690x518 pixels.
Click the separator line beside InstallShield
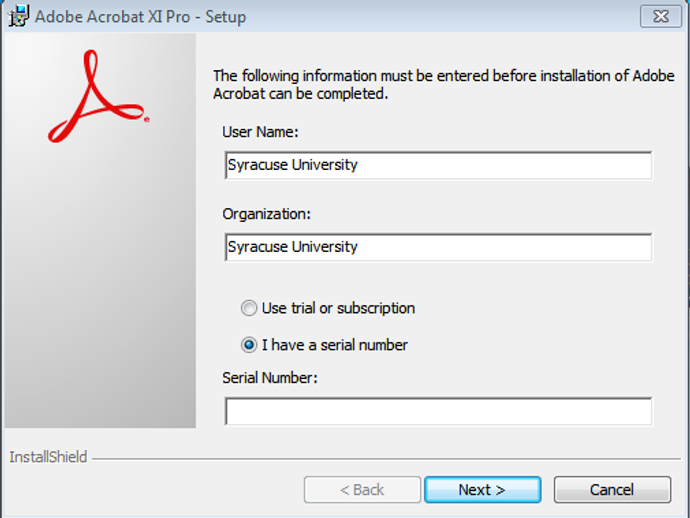tap(380, 458)
